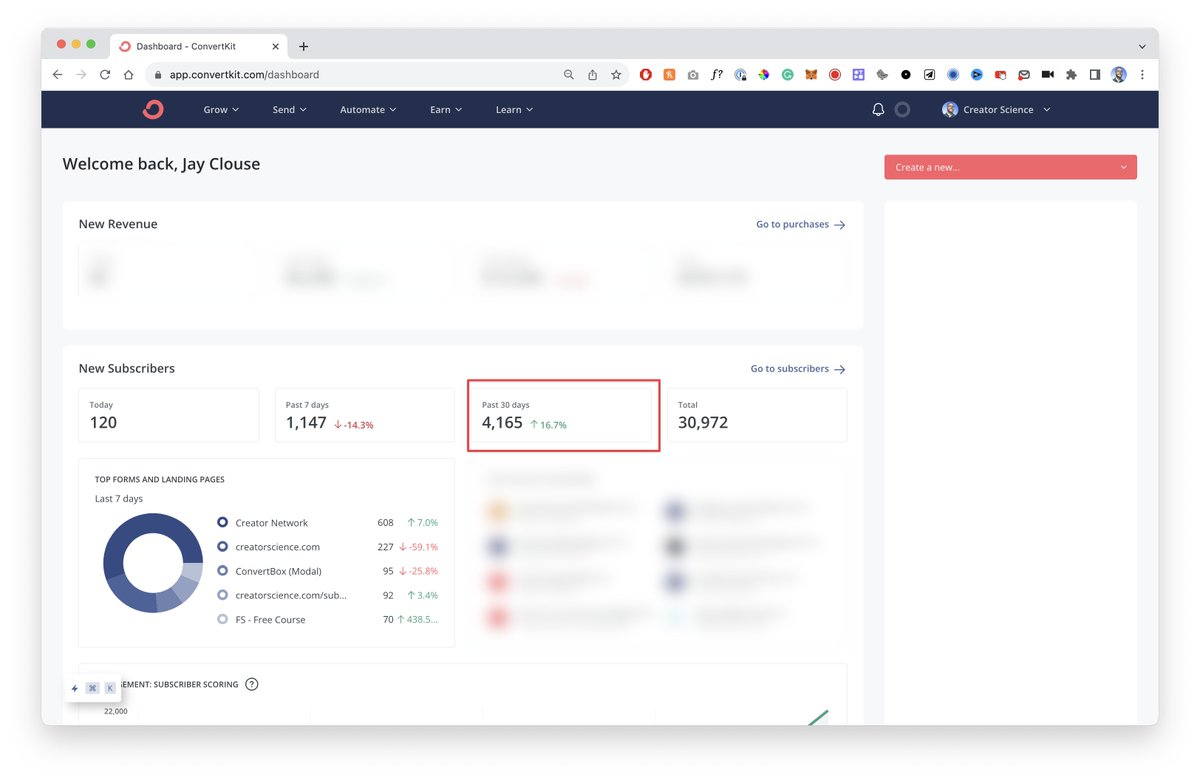Open the MetaMask fox extension
The width and height of the screenshot is (1200, 780).
(811, 75)
